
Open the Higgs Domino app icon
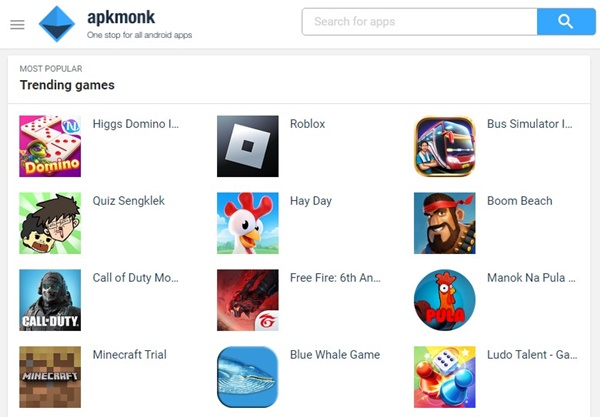50,146
